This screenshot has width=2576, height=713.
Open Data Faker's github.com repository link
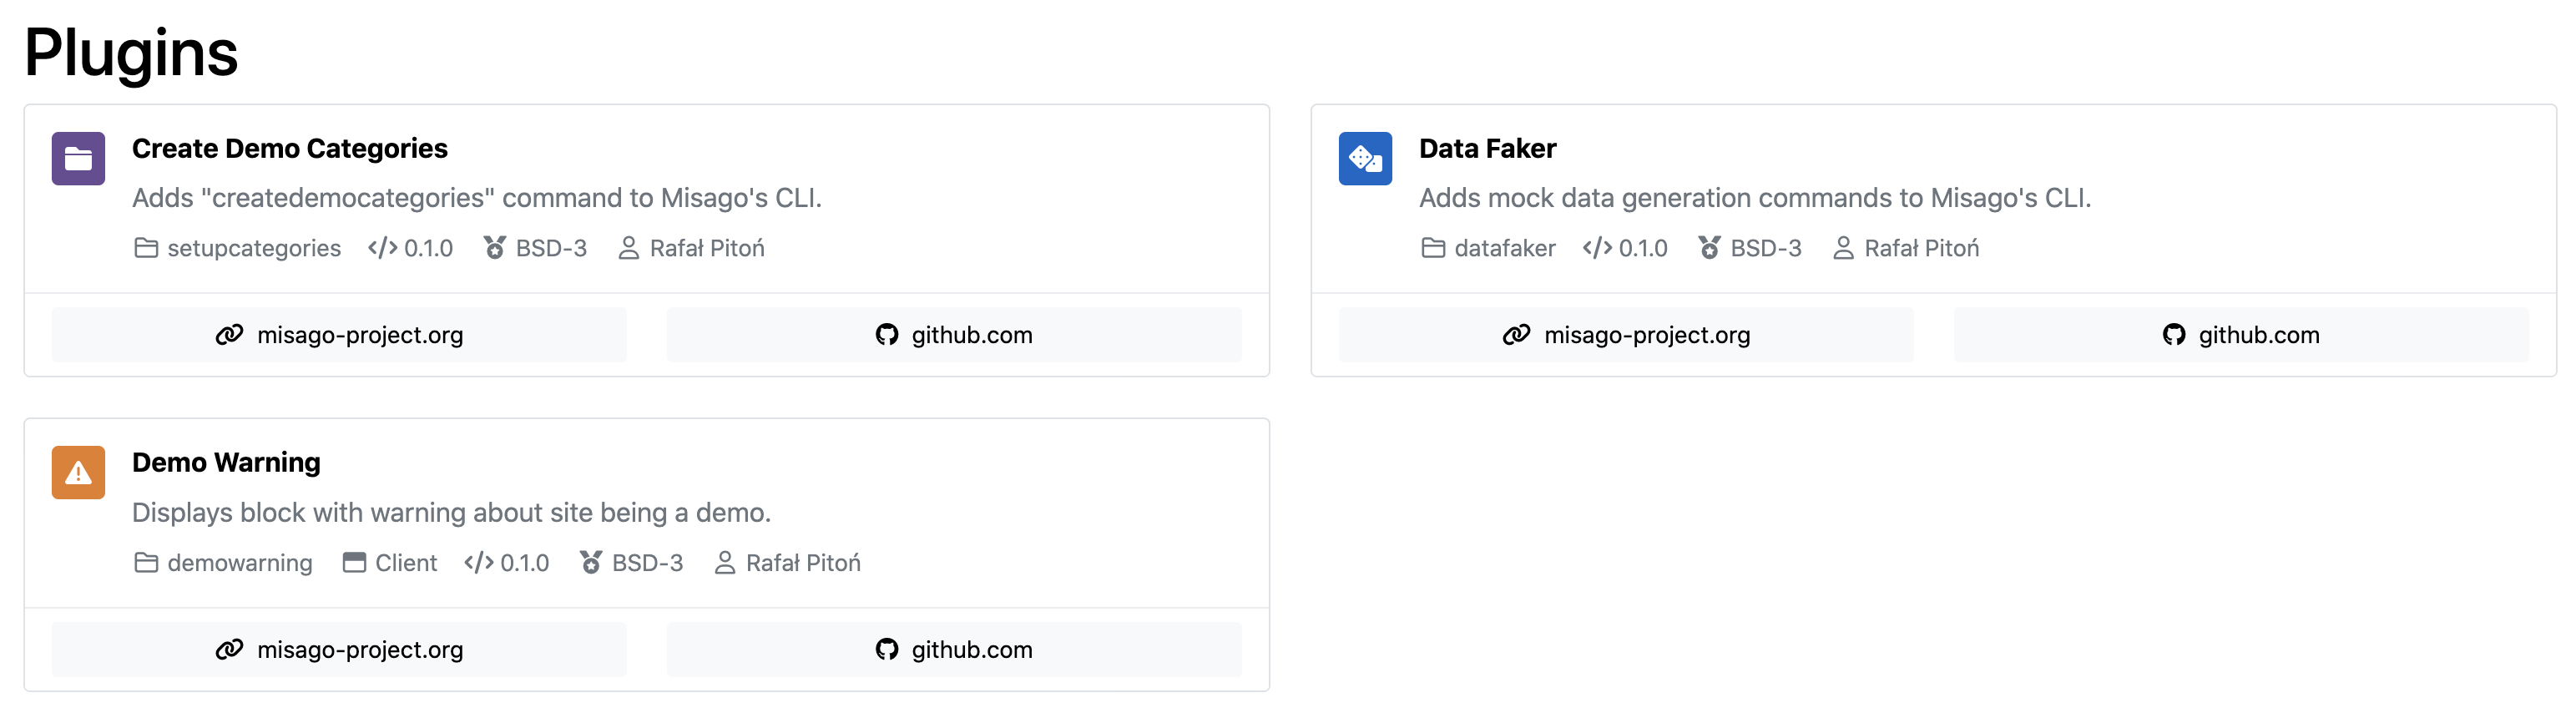[x=2241, y=335]
